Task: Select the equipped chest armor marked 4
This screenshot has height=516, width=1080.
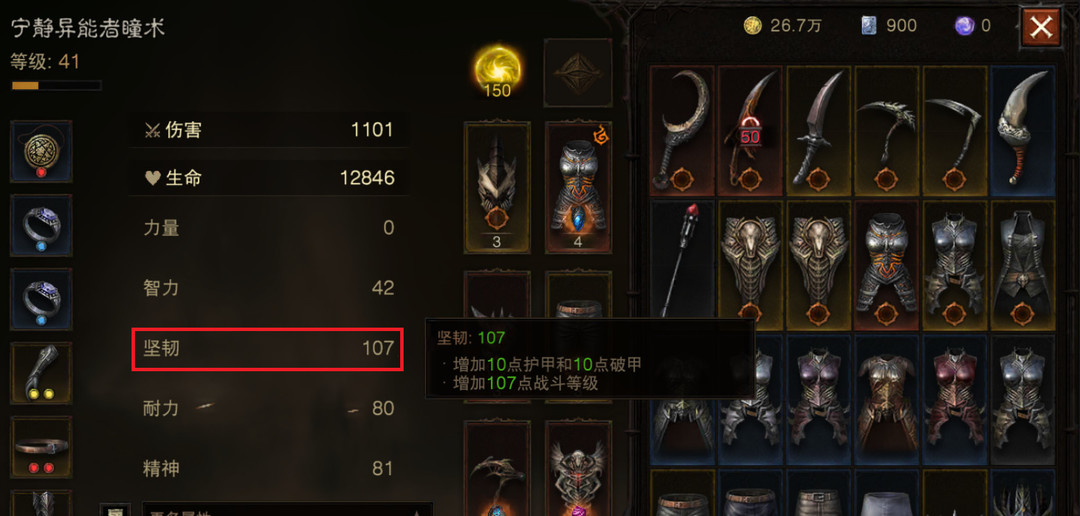Action: [579, 187]
